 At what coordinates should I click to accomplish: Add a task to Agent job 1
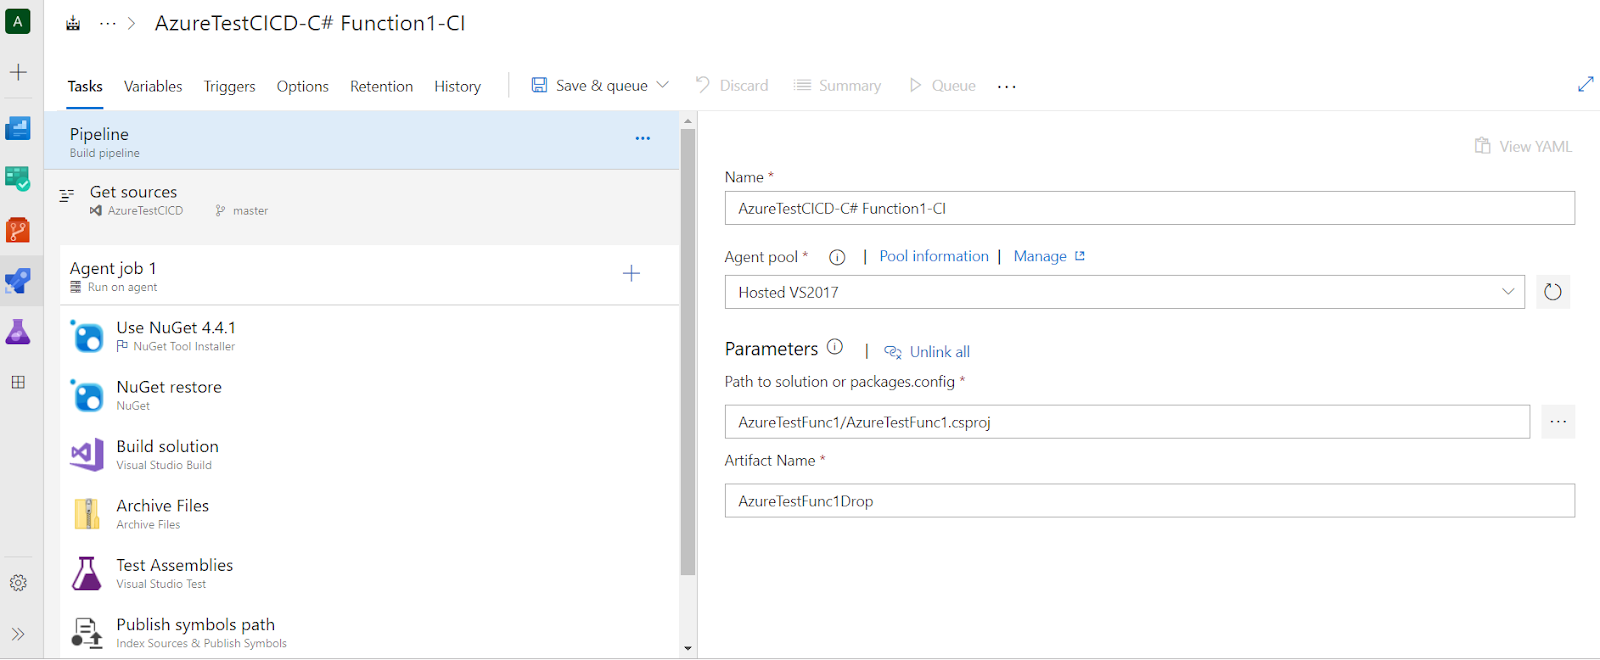click(x=631, y=273)
